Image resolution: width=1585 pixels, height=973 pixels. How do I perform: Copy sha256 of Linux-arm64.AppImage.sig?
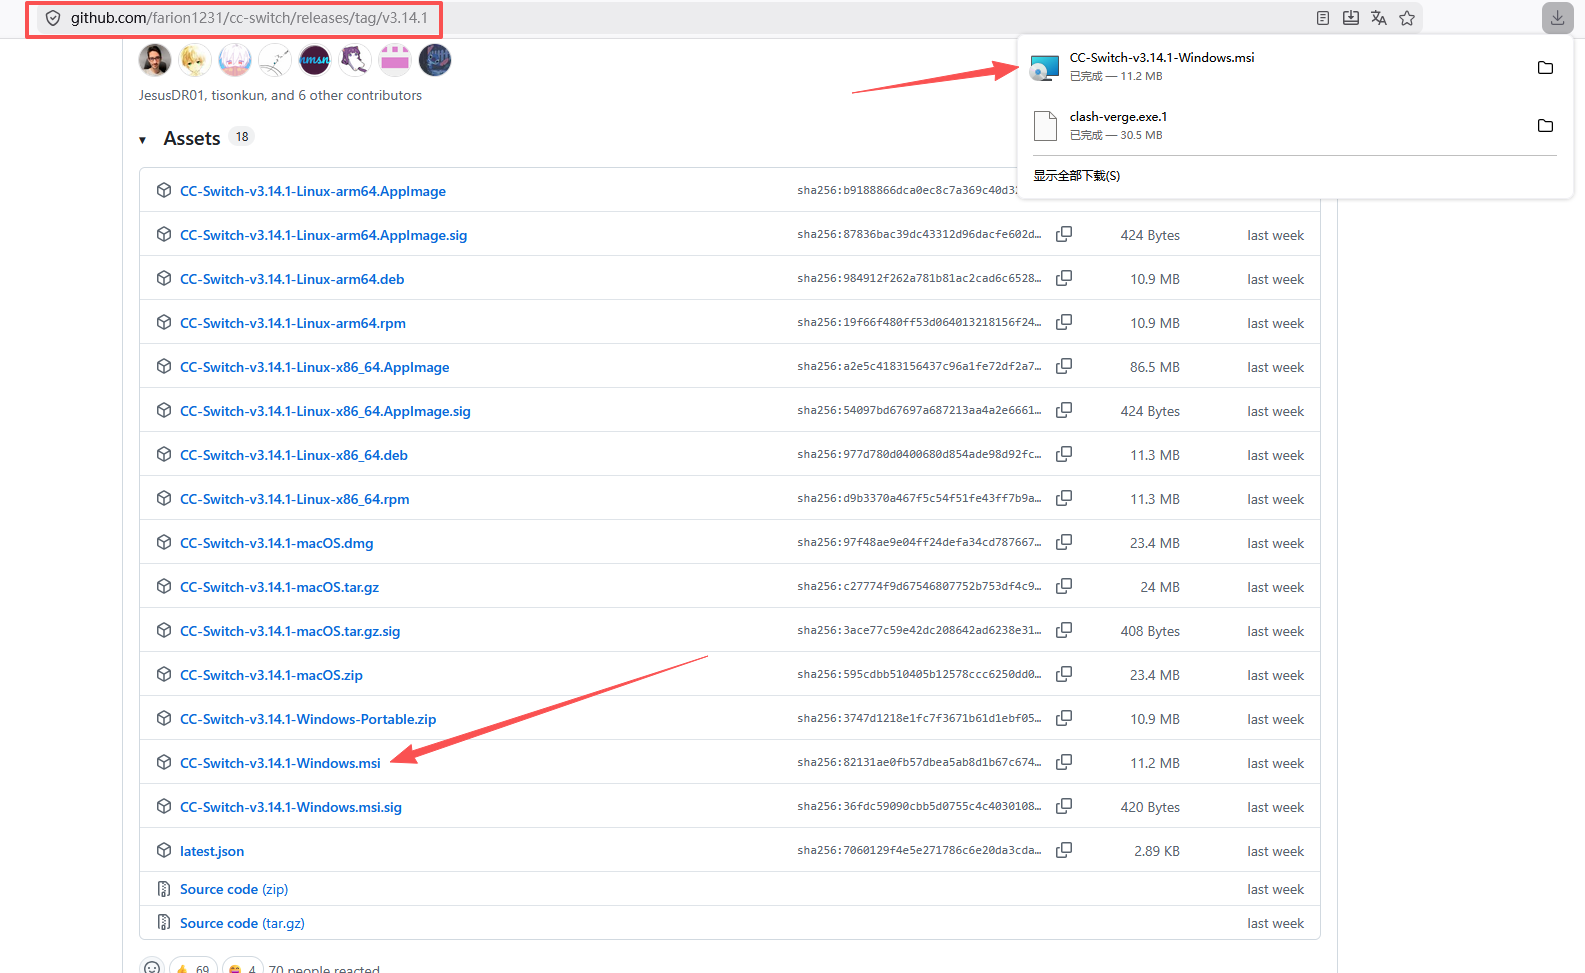(1064, 234)
